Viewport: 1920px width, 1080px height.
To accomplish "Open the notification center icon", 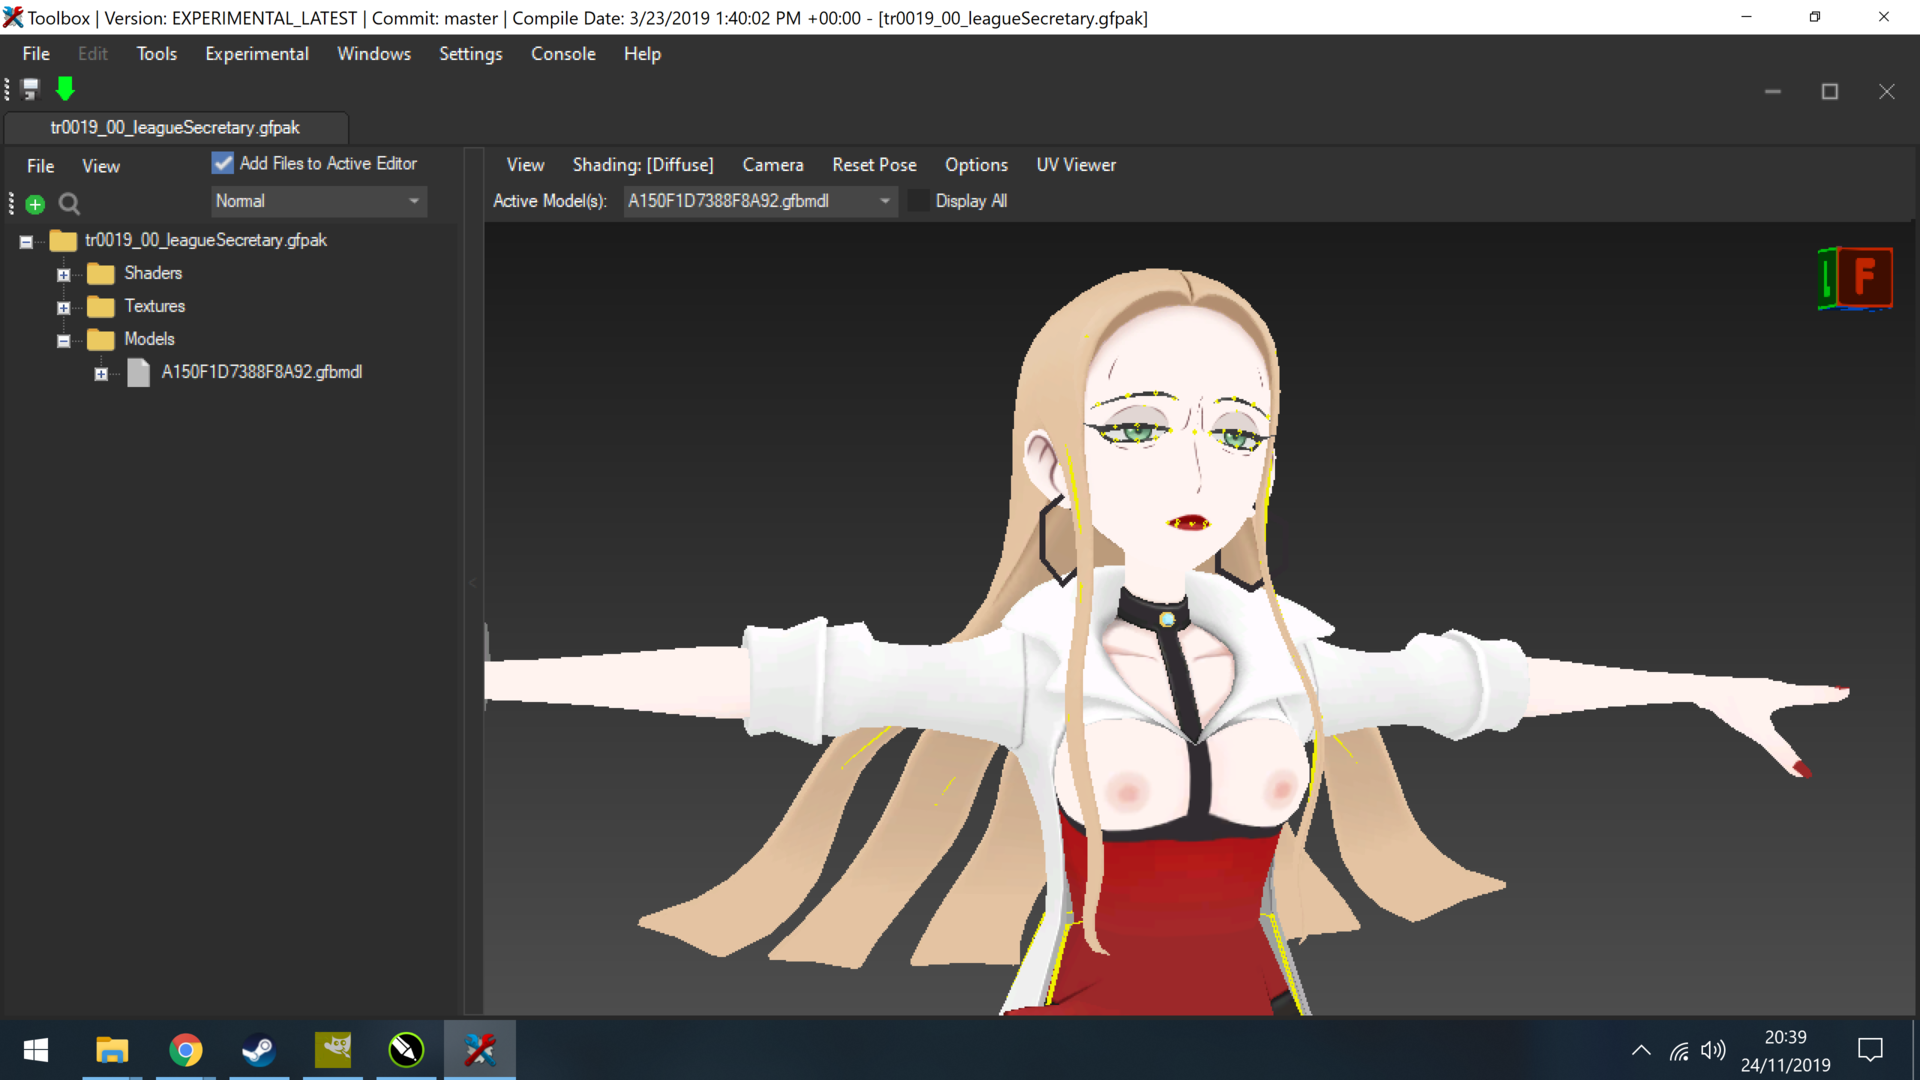I will coord(1870,1050).
